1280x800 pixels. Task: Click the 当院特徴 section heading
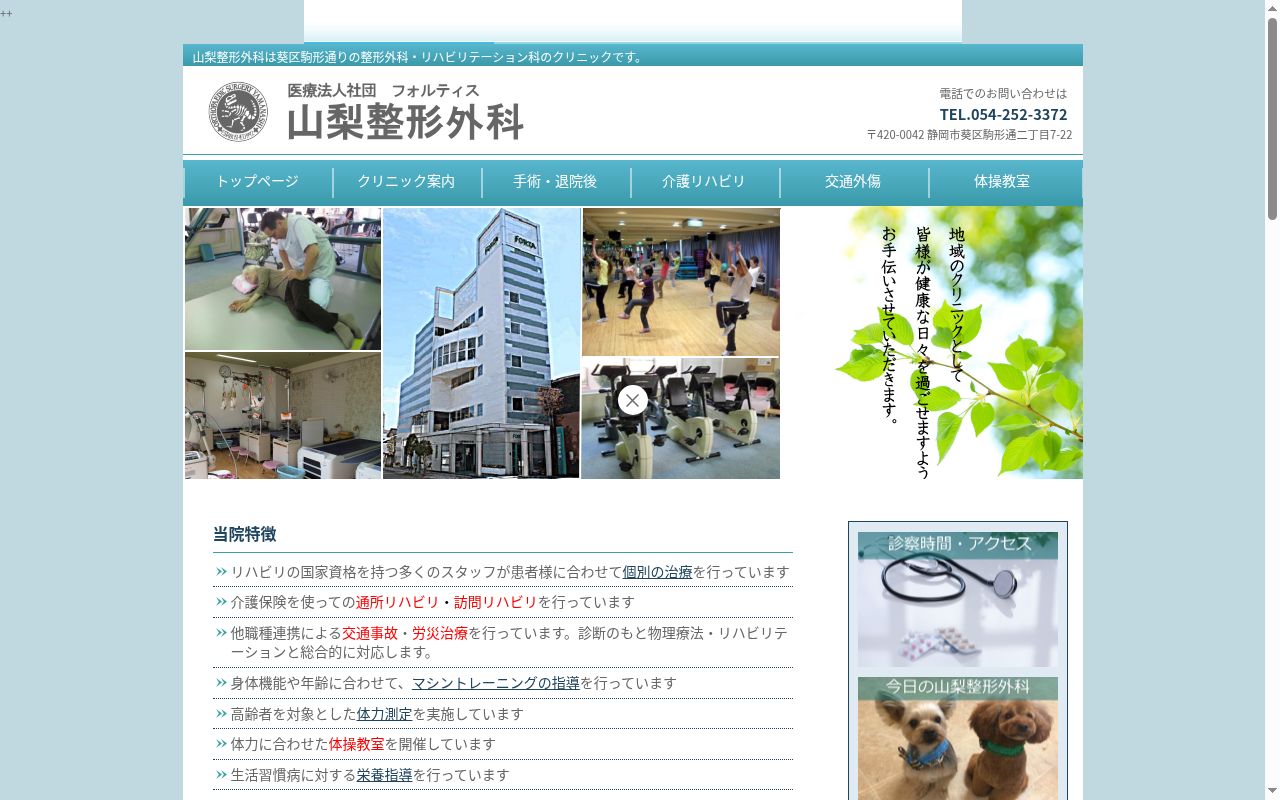click(x=244, y=534)
